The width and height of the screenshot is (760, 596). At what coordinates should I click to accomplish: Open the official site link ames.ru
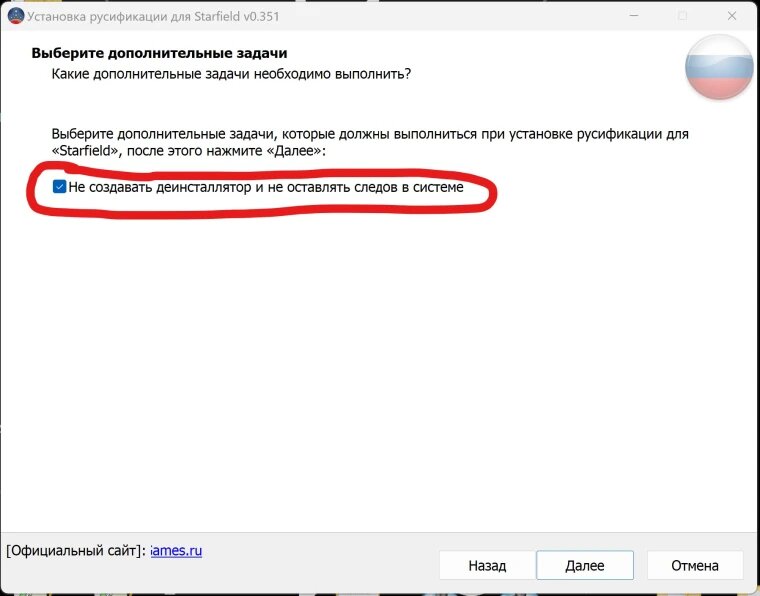[176, 551]
